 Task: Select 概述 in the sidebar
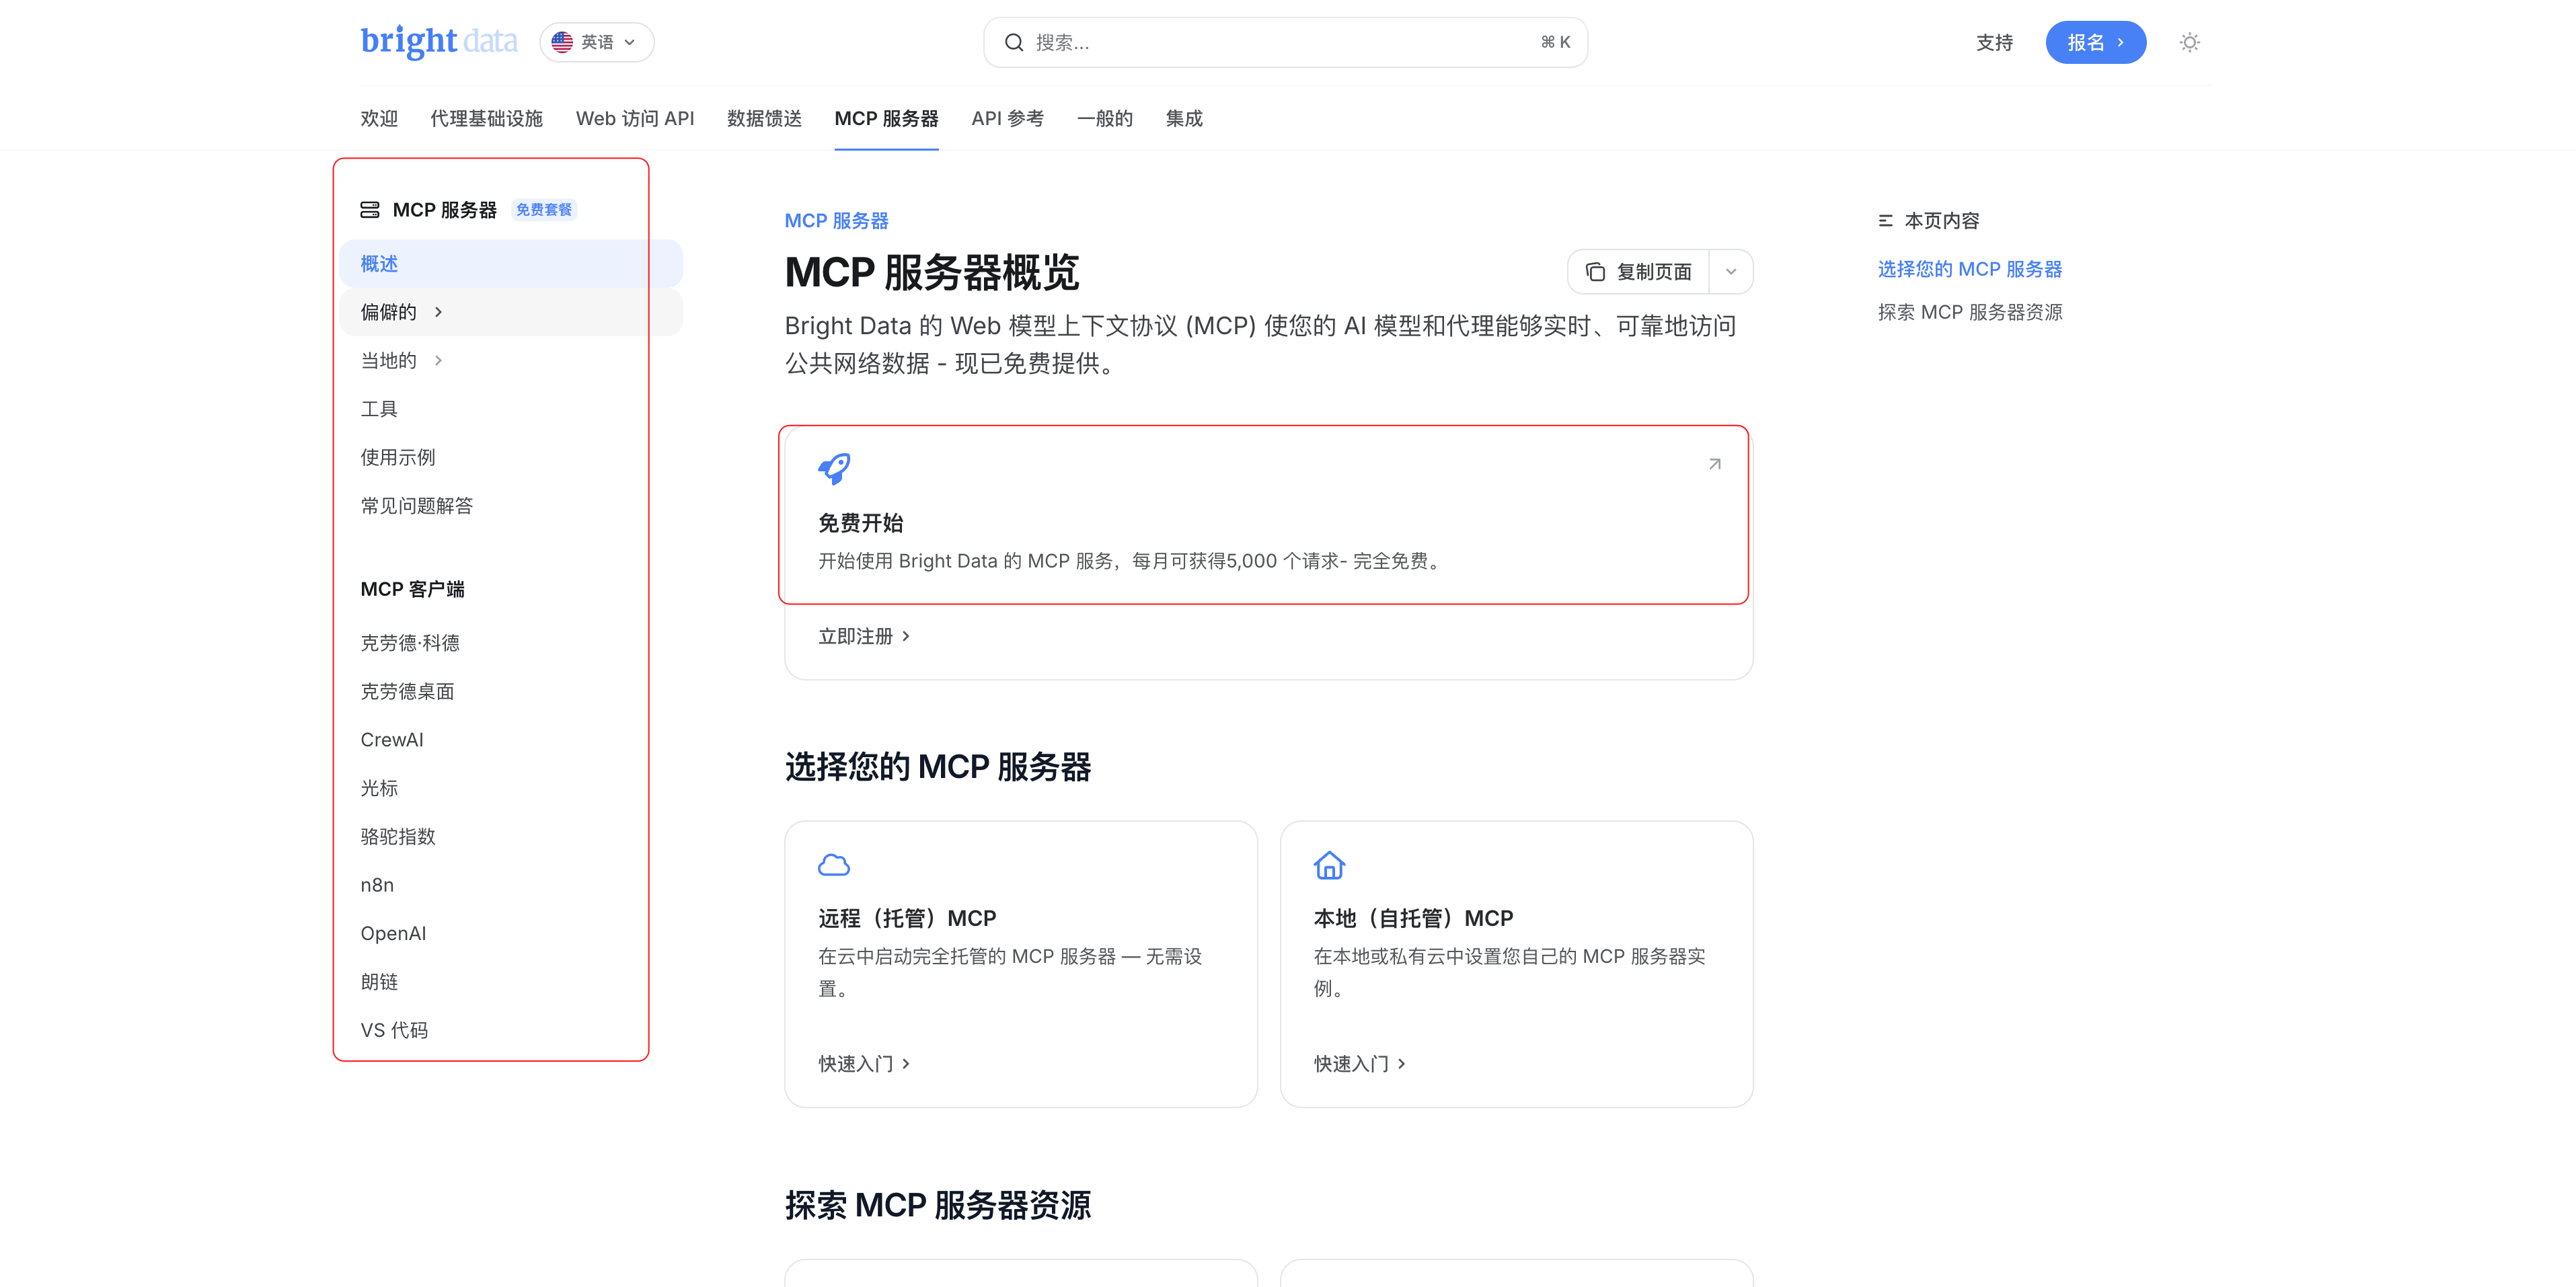tap(510, 263)
